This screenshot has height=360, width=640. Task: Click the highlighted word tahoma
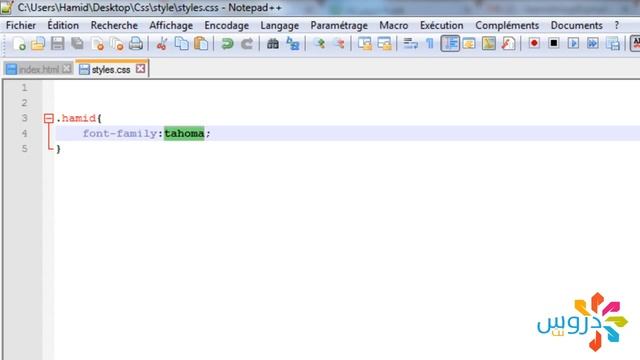[184, 133]
